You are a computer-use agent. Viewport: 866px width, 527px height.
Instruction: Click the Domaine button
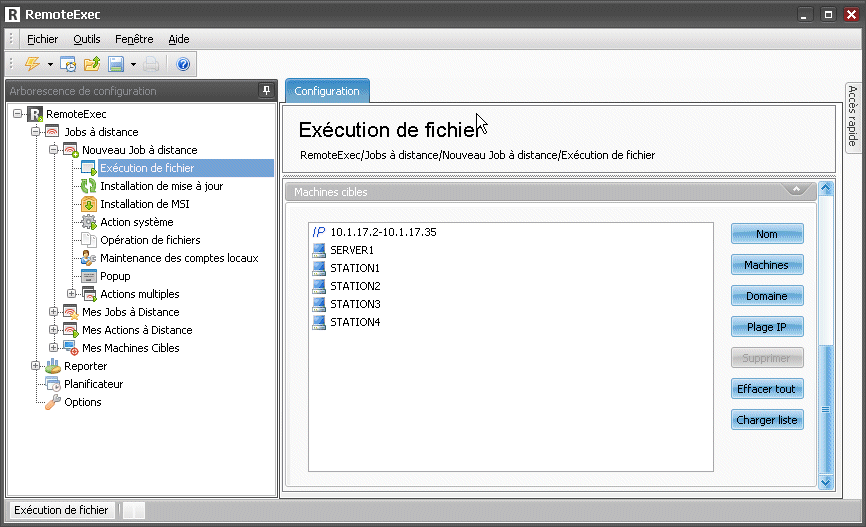(767, 296)
